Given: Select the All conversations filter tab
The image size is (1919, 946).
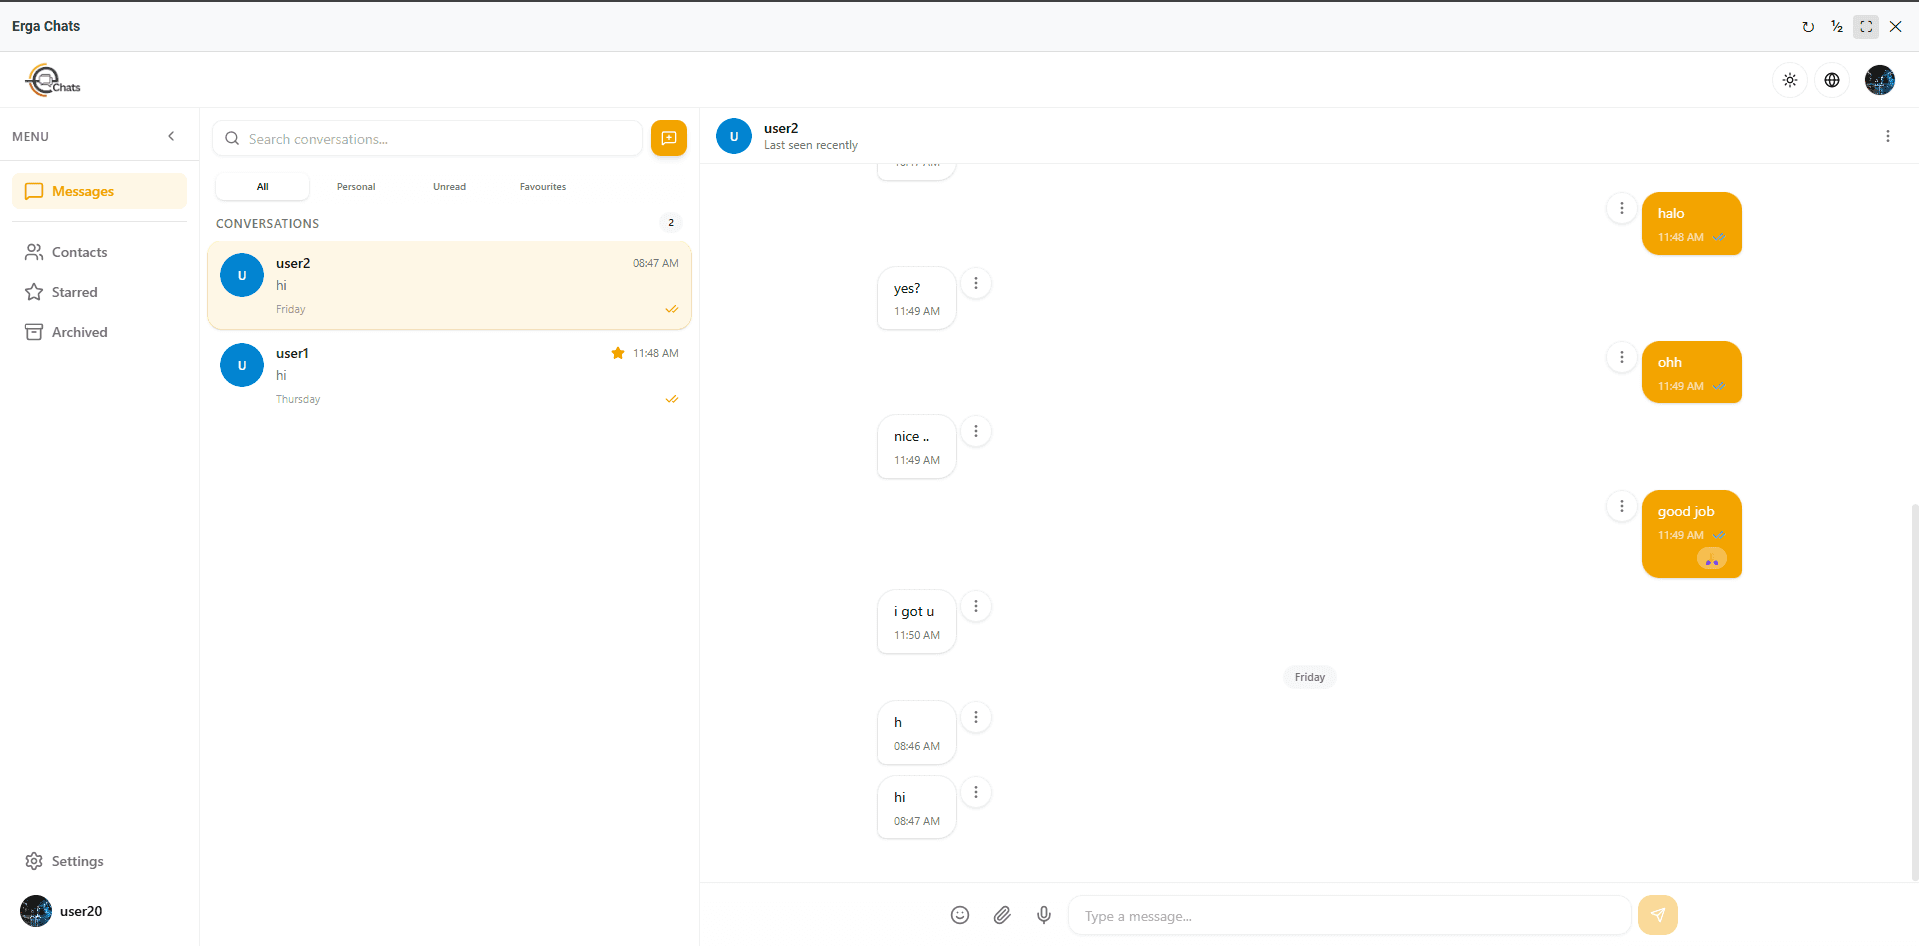Looking at the screenshot, I should coord(262,187).
